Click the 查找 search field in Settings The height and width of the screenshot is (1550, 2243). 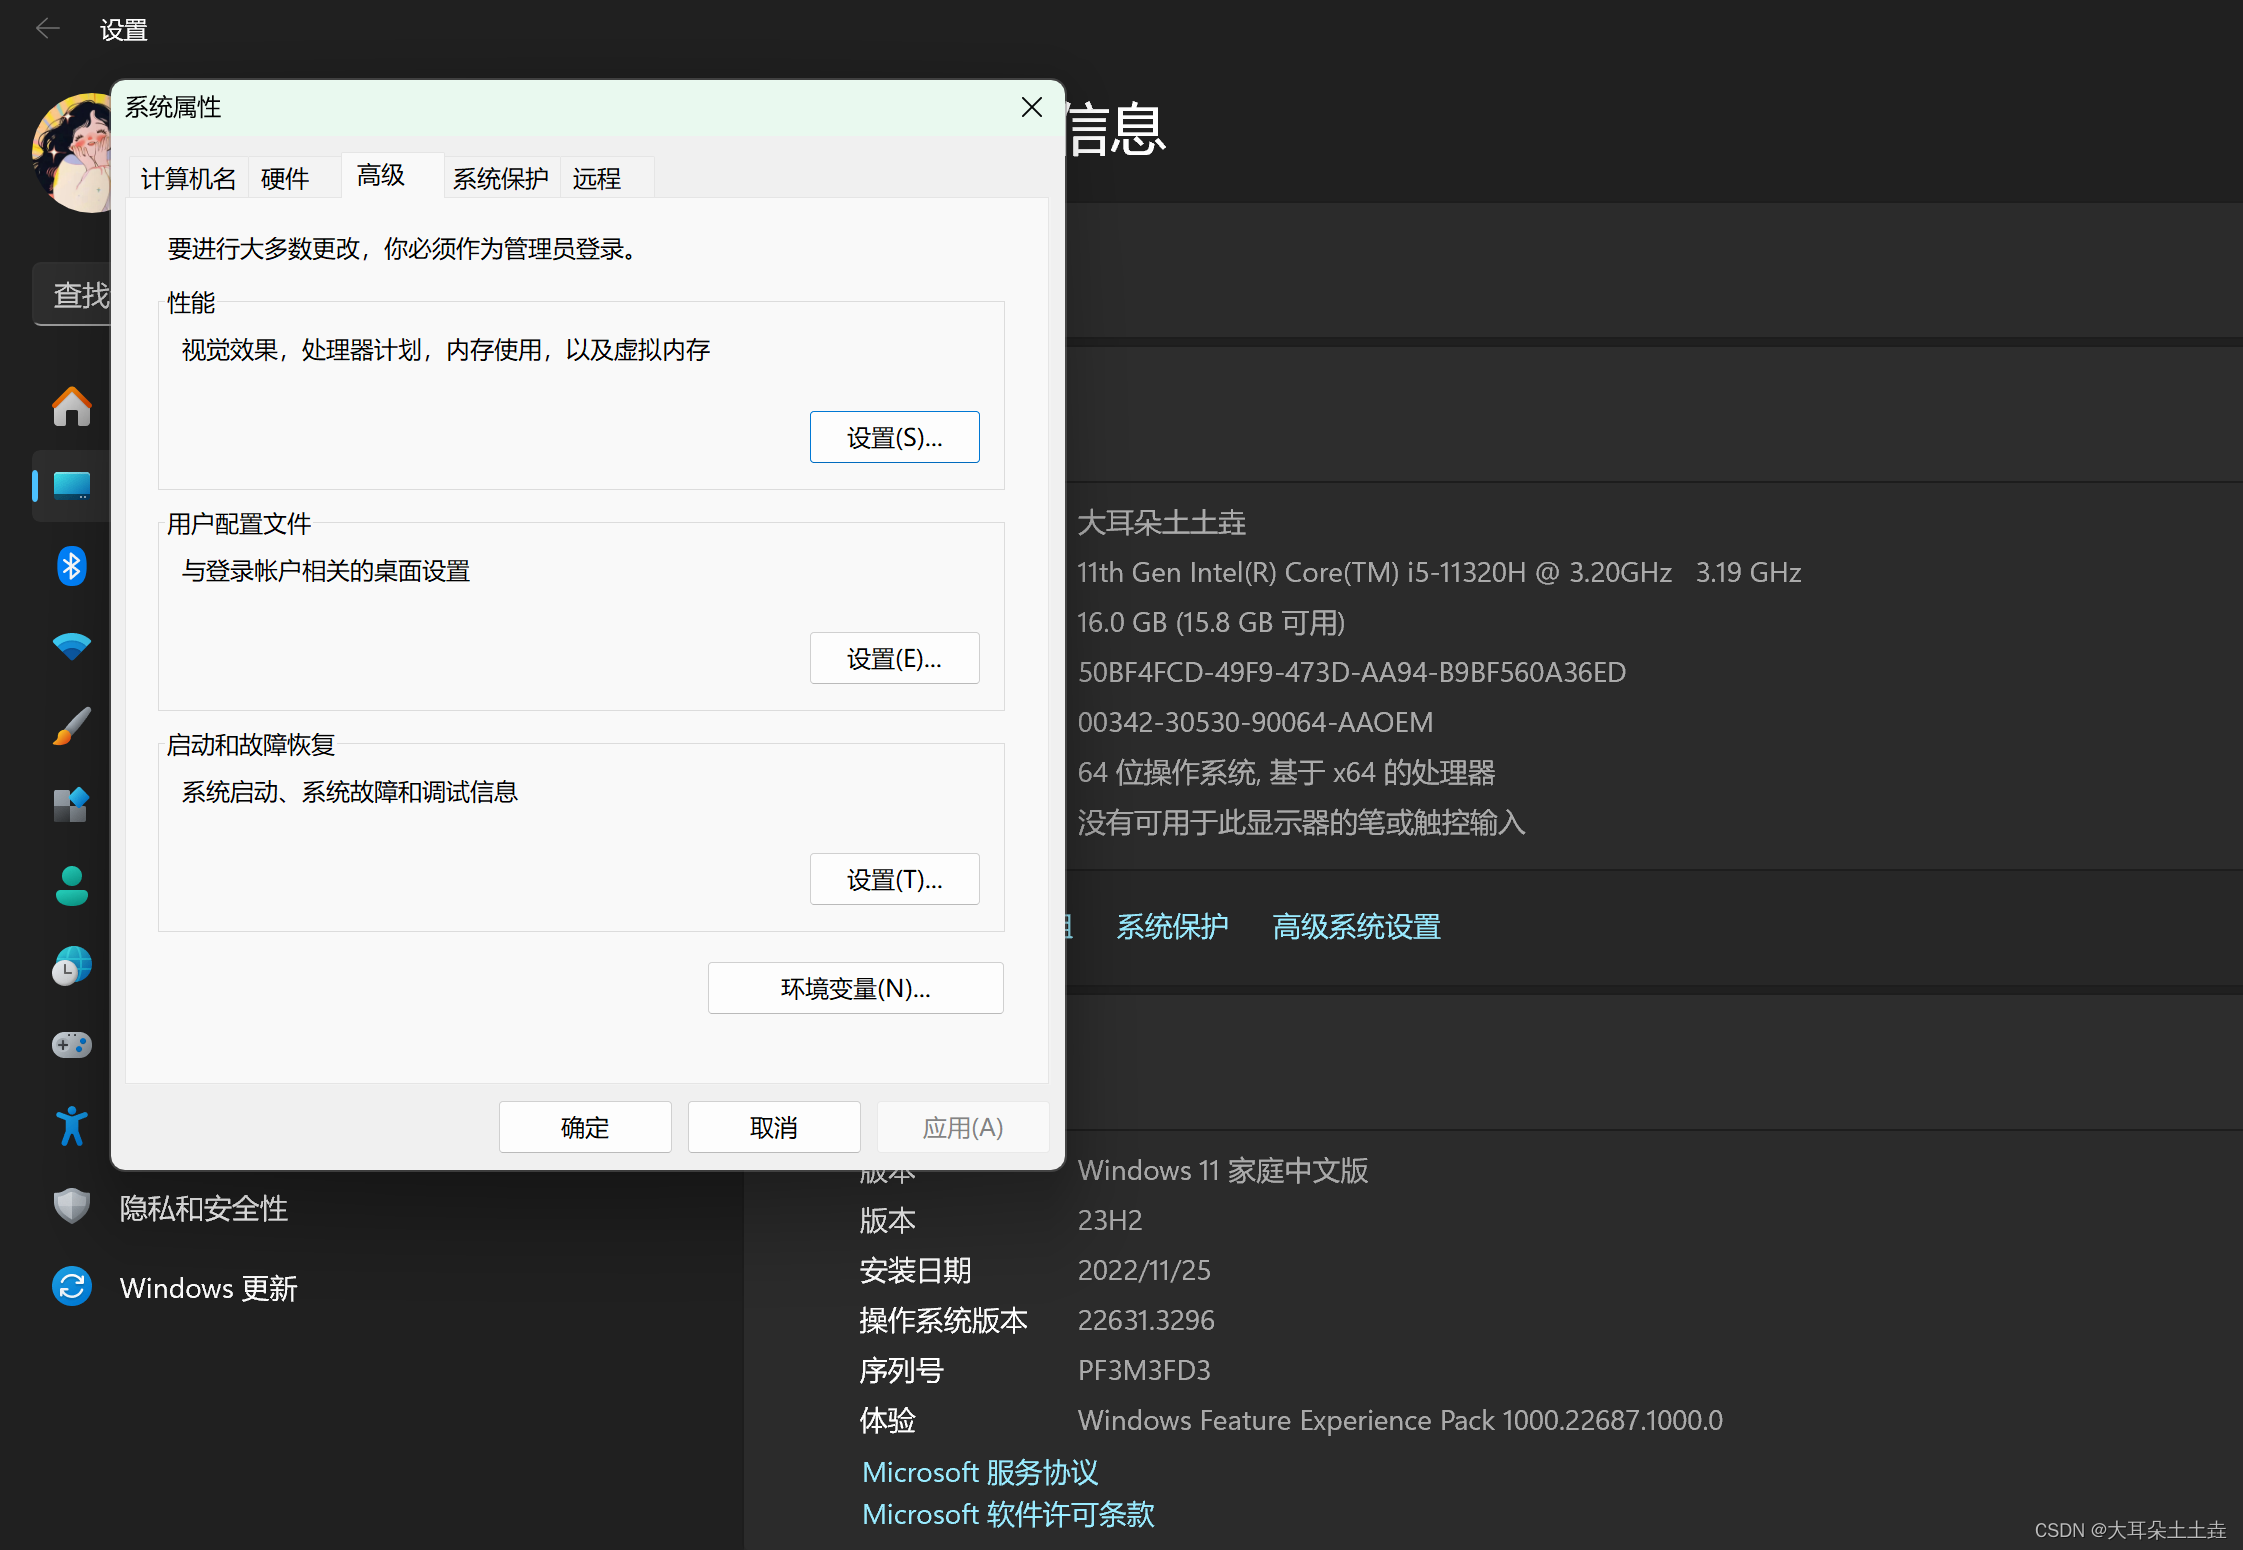point(72,294)
